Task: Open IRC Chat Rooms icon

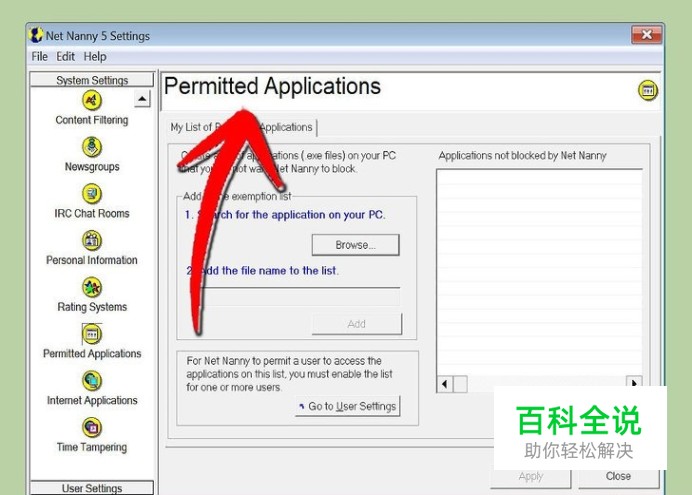Action: click(x=92, y=194)
